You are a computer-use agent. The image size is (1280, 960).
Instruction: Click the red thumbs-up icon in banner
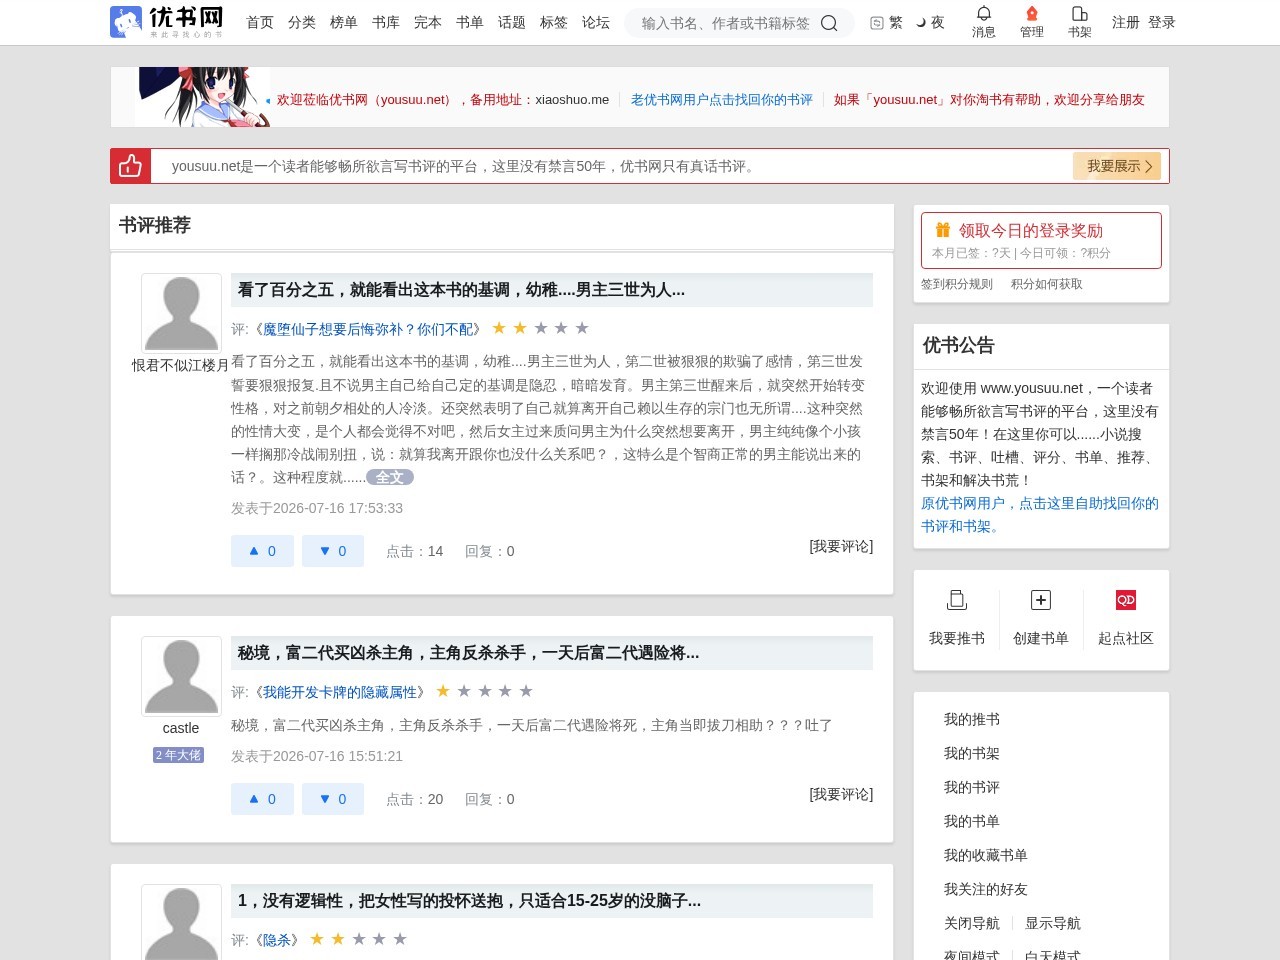click(x=131, y=166)
